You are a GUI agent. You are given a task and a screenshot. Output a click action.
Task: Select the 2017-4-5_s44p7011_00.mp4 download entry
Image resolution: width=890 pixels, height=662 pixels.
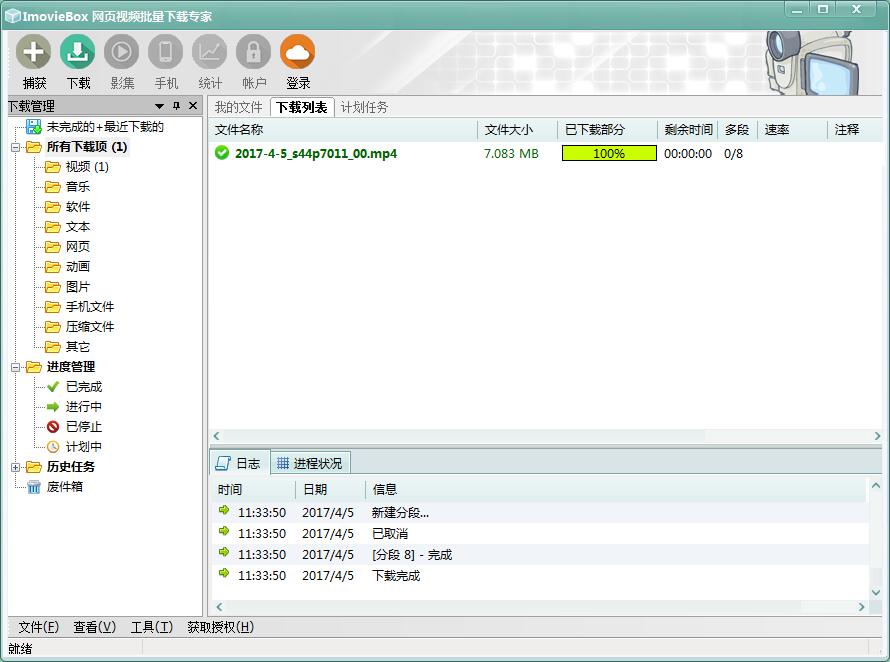(x=315, y=154)
